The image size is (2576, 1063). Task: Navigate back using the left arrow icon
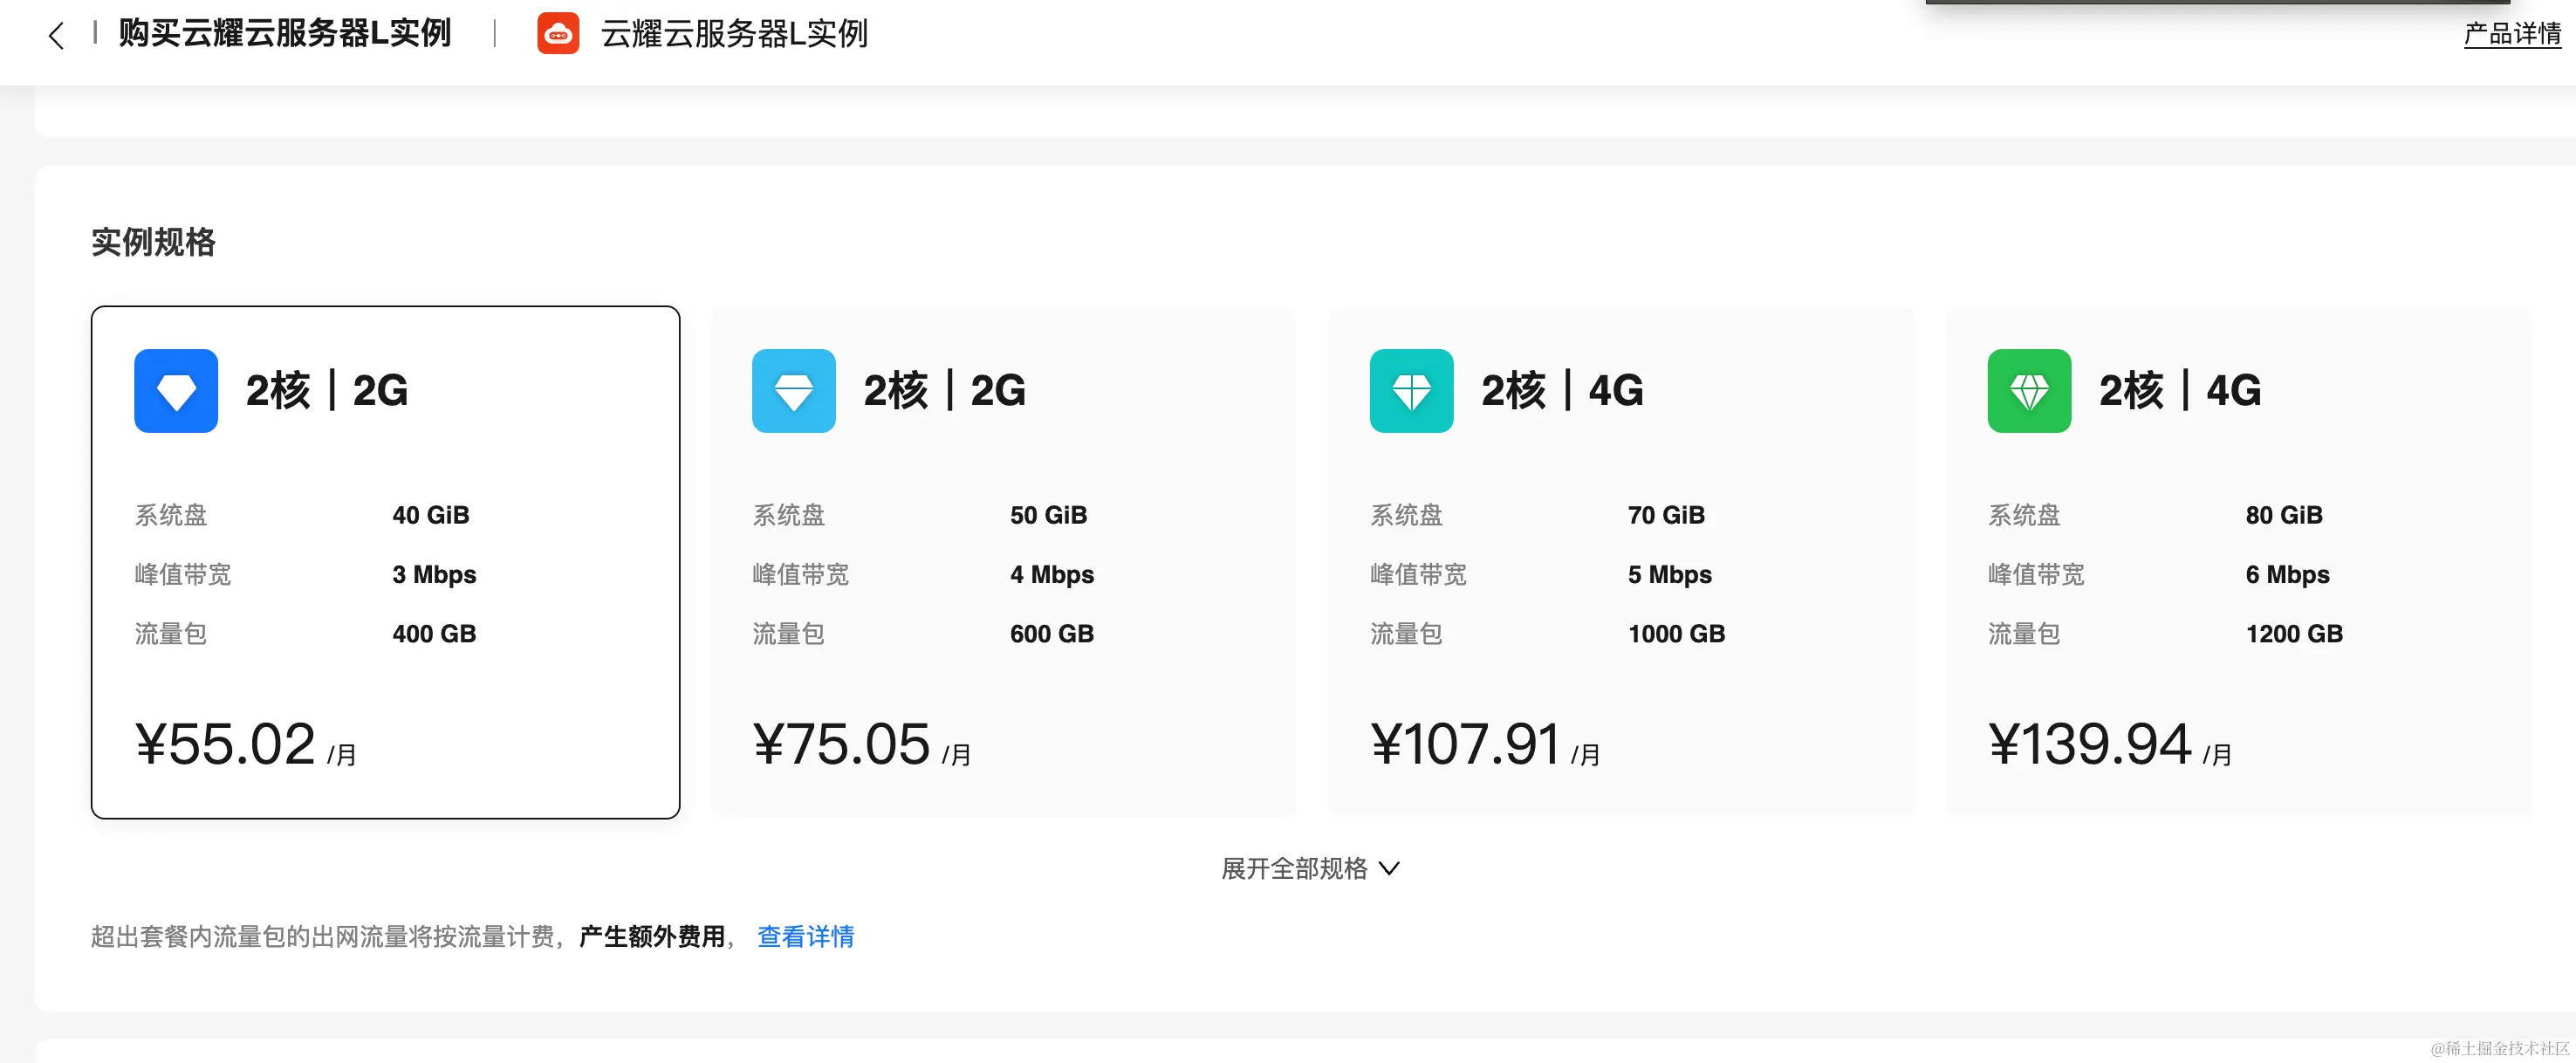(x=55, y=36)
